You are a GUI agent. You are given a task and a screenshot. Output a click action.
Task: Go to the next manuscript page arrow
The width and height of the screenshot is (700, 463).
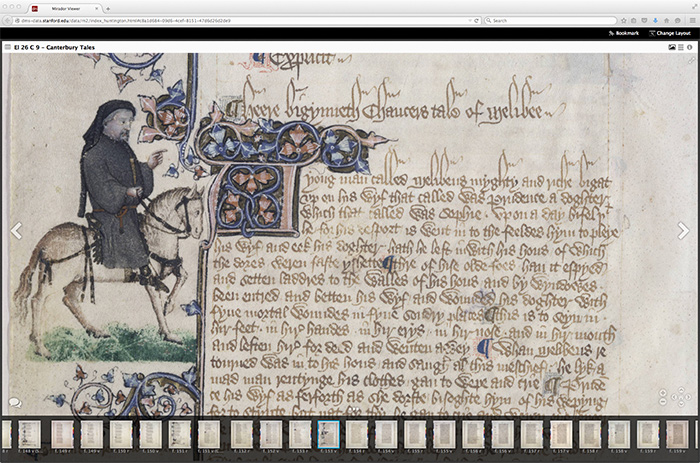coord(684,231)
